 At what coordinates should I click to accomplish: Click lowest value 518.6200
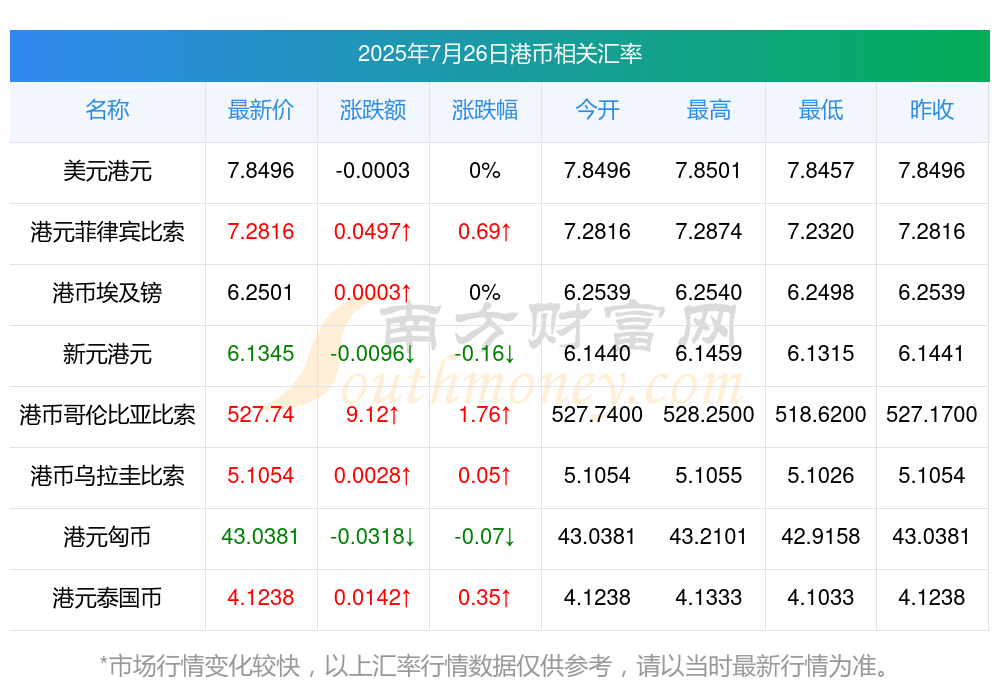click(x=821, y=415)
